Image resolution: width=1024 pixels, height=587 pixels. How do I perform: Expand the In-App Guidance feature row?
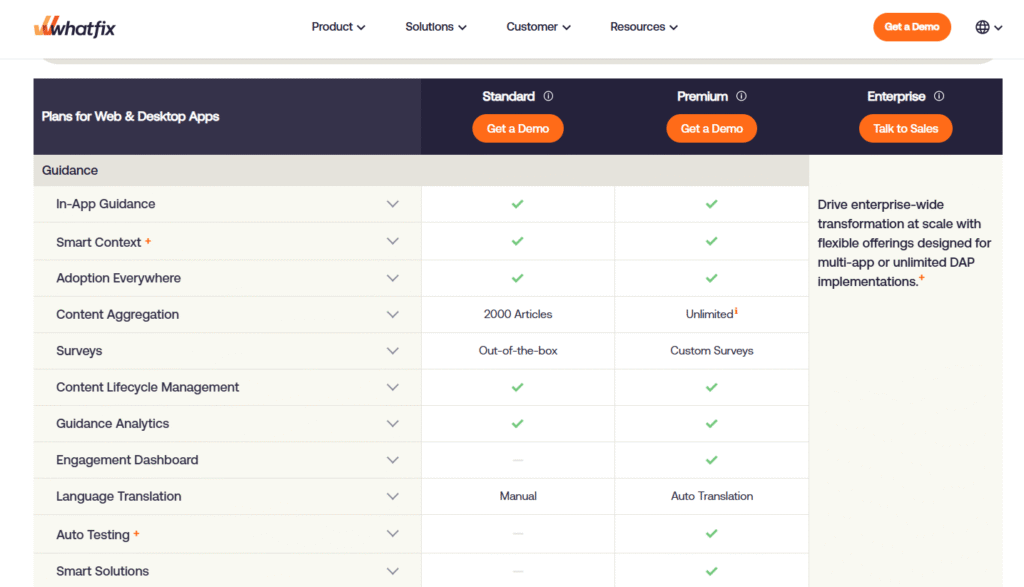[x=392, y=204]
